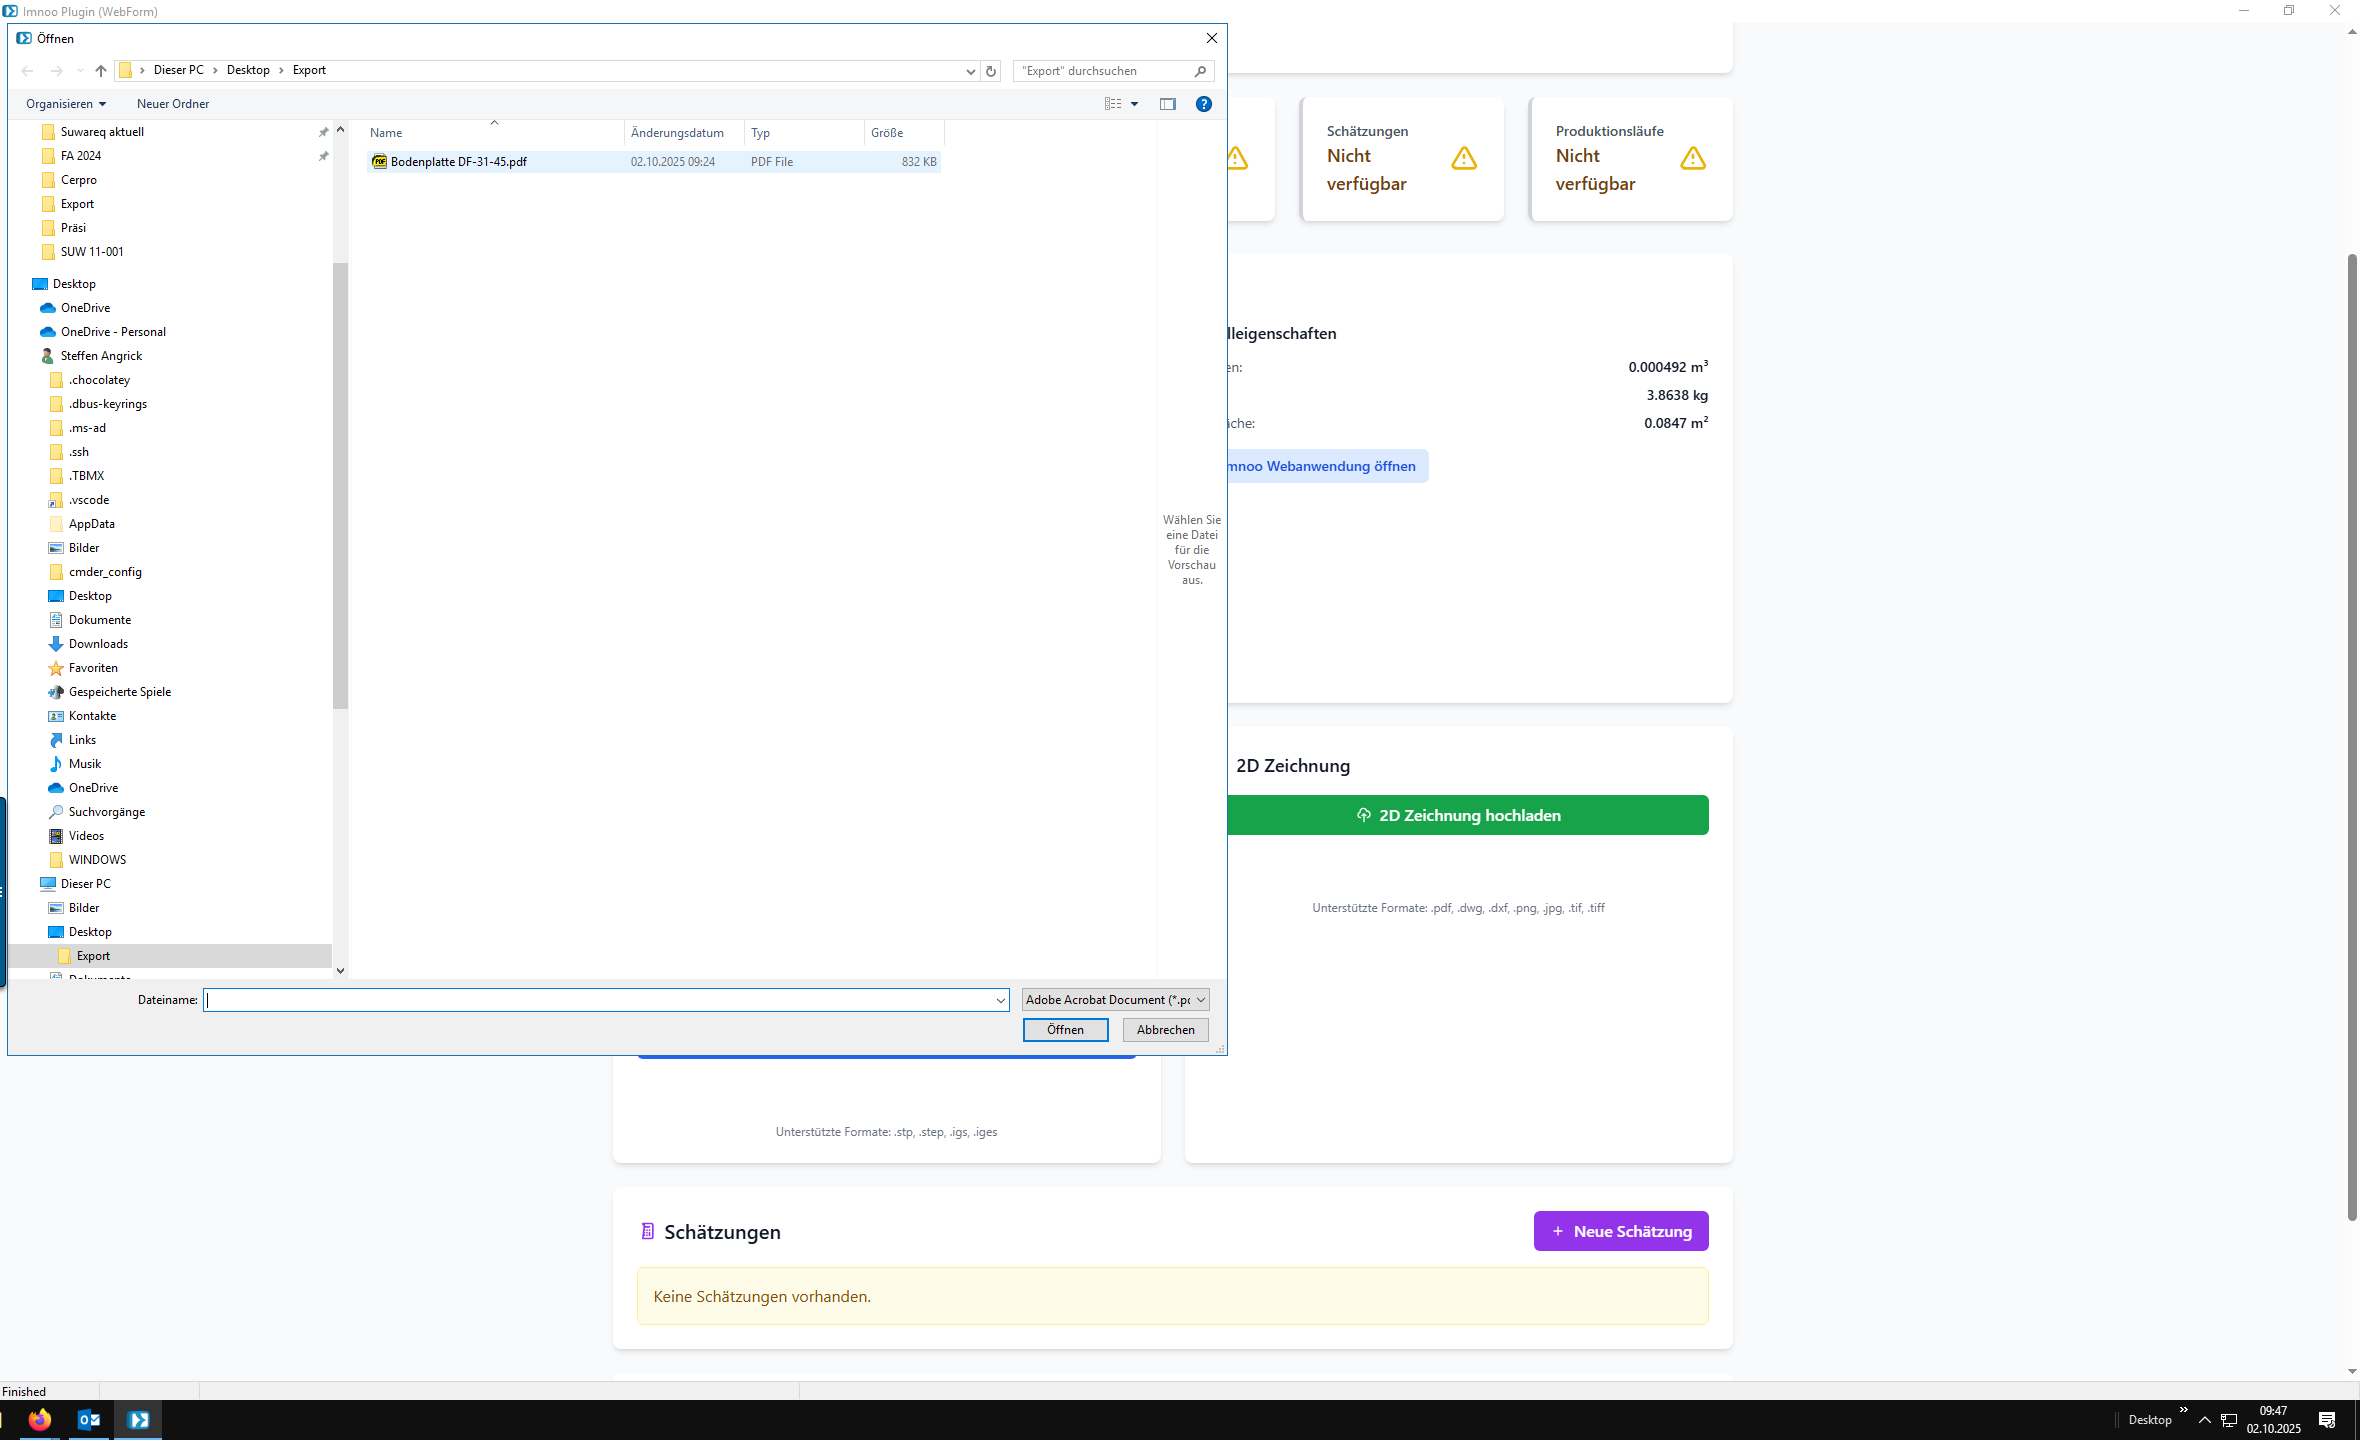Click the Schätzungen warning triangle icon
Image resolution: width=2360 pixels, height=1440 pixels.
tap(1464, 158)
